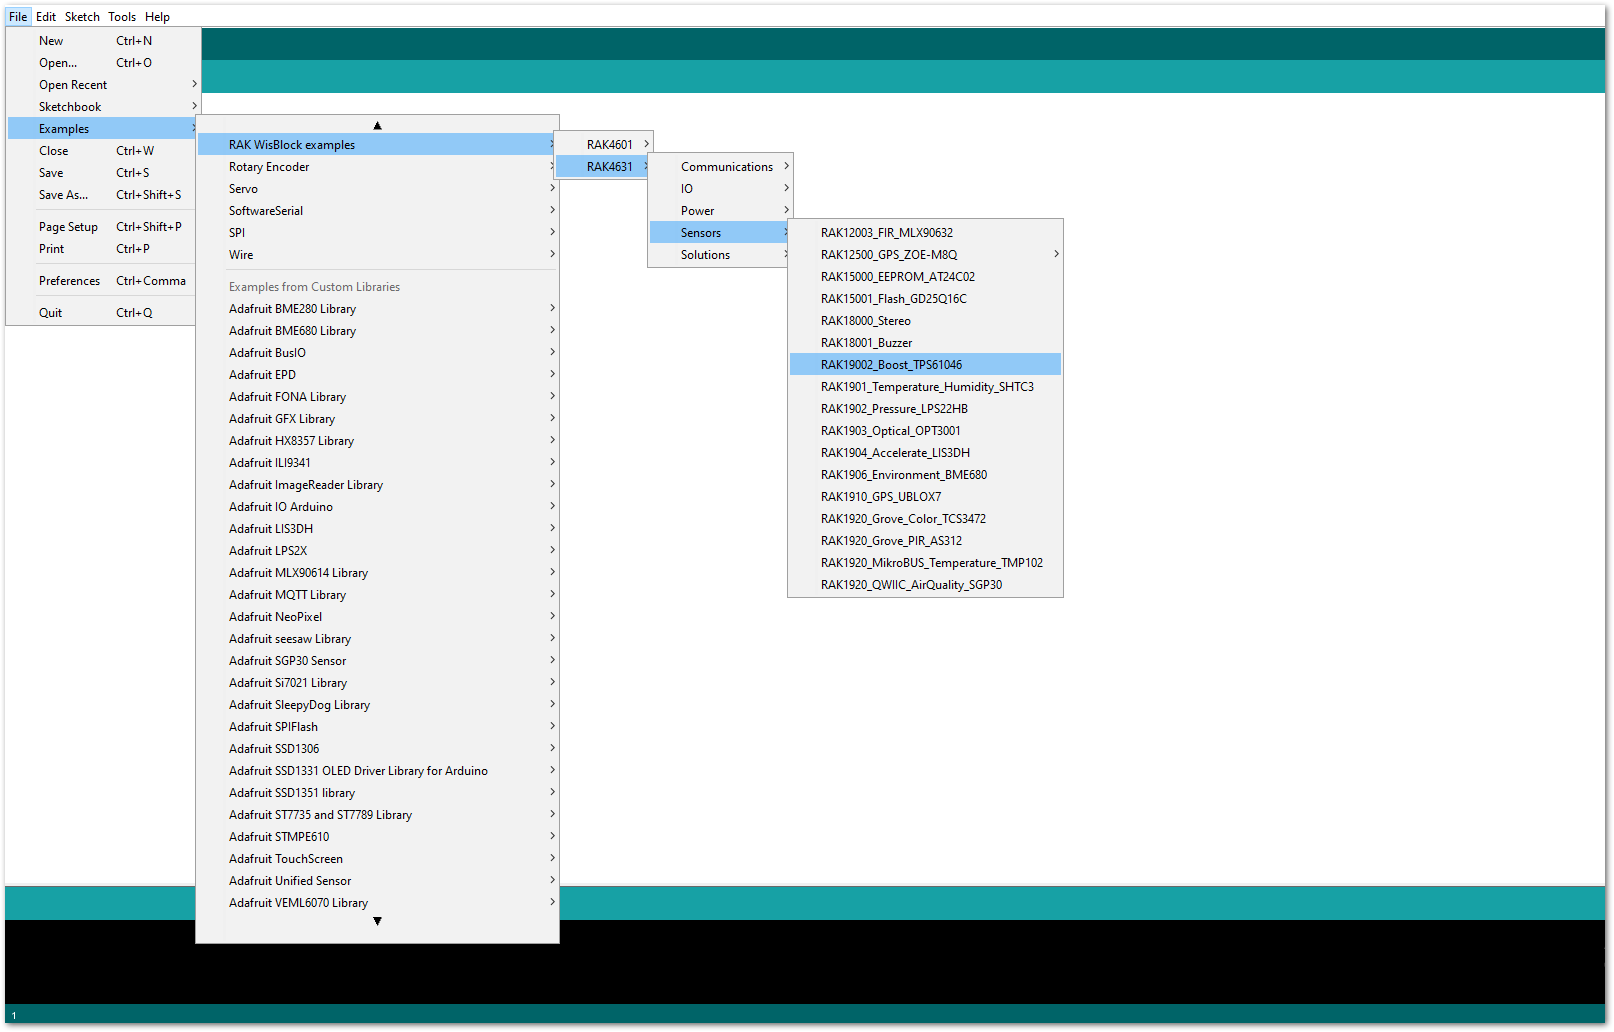Open Adafruit VEML6070 Library examples
This screenshot has height=1032, width=1614.
tap(377, 903)
